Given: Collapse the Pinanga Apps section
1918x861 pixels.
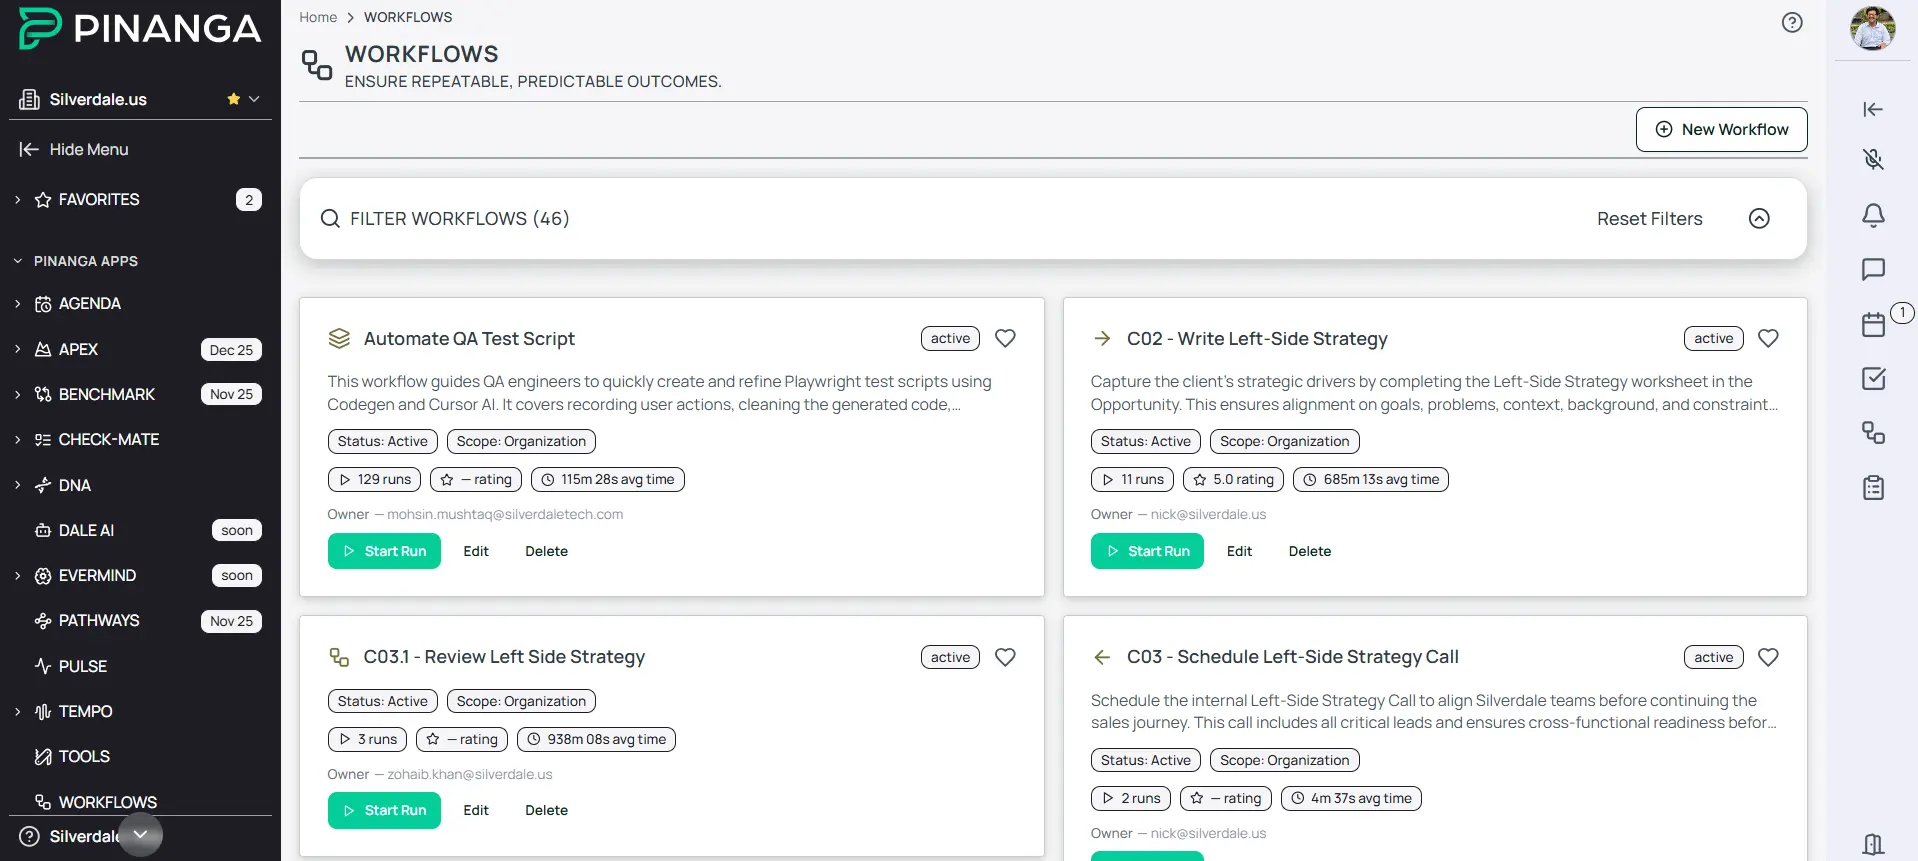Looking at the screenshot, I should (17, 261).
